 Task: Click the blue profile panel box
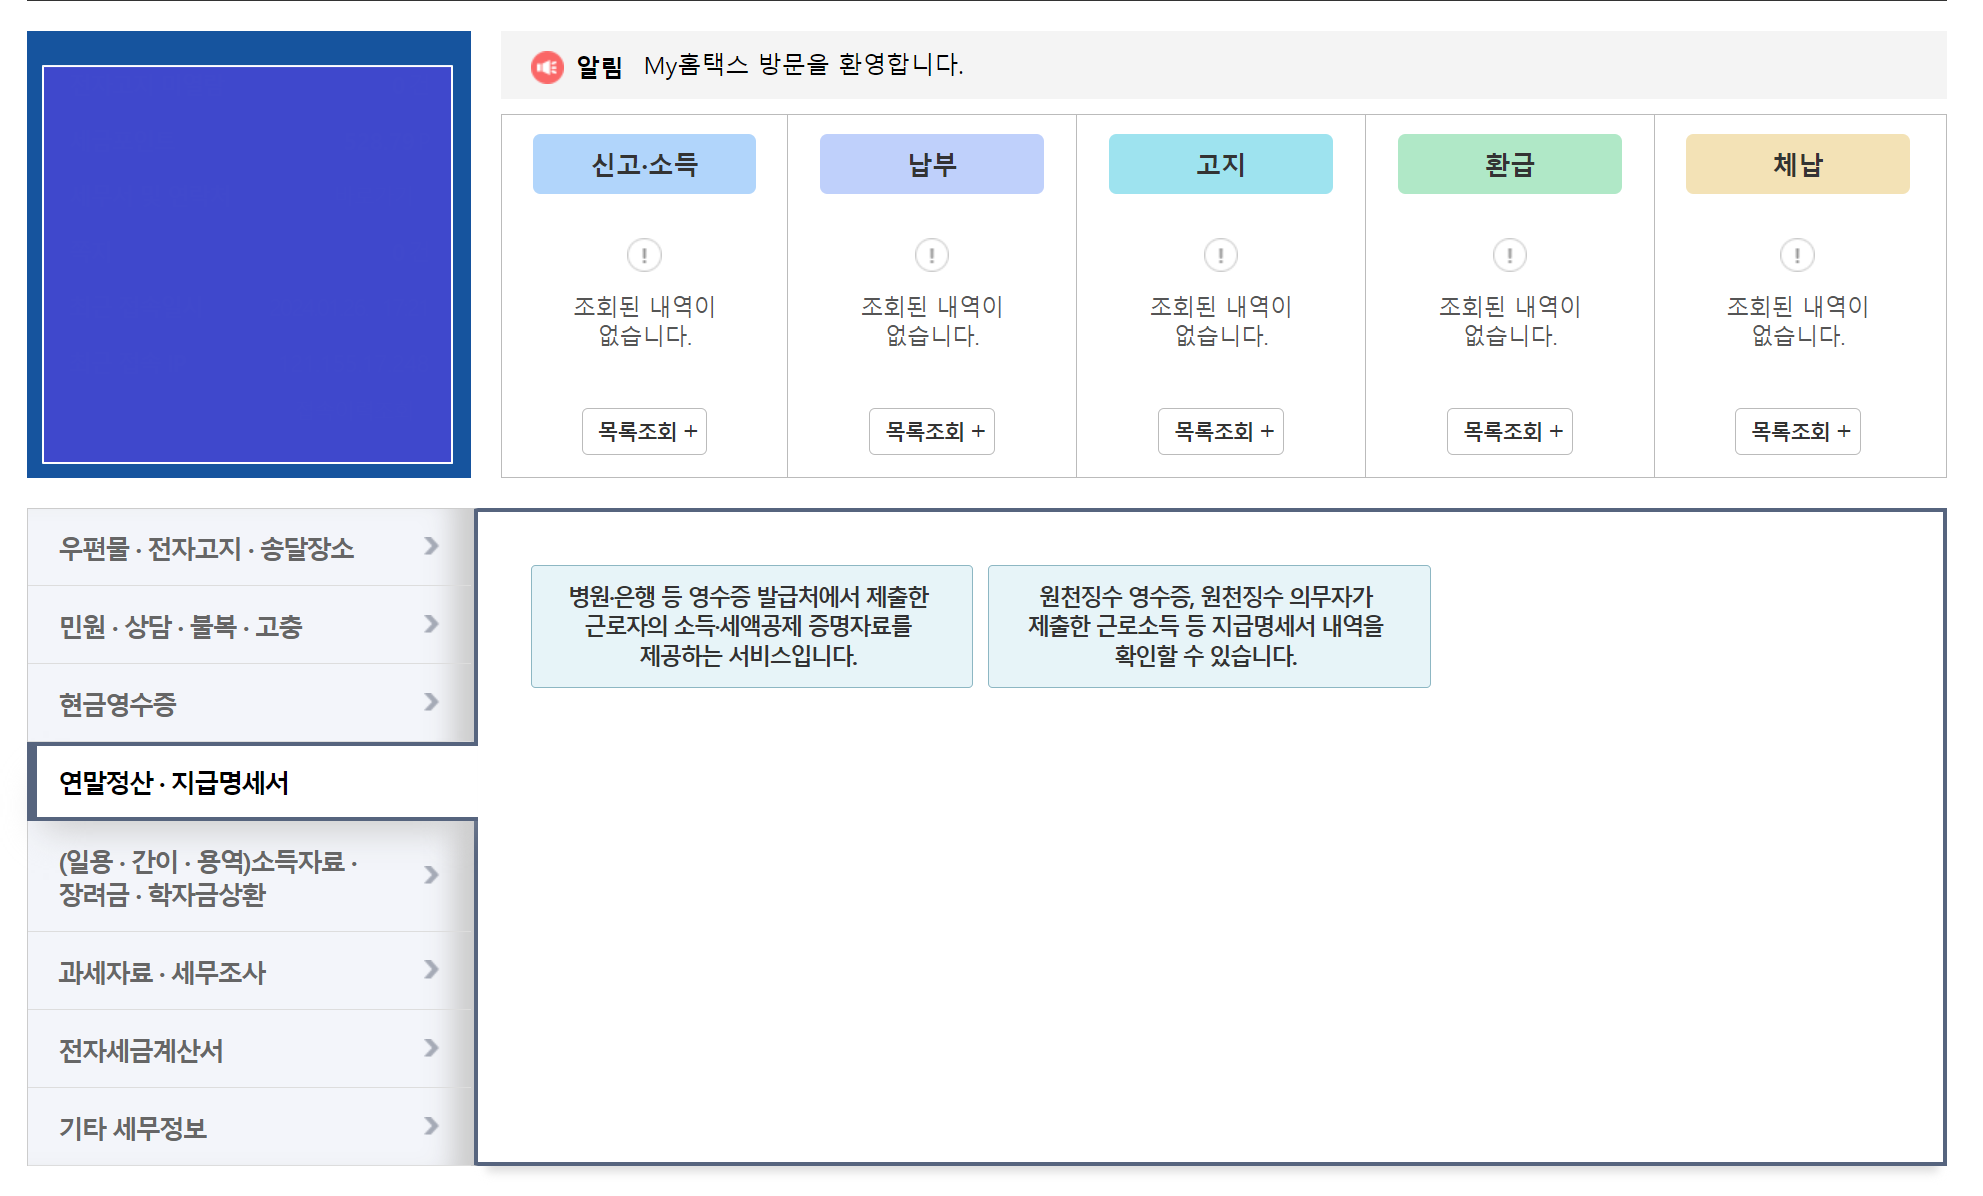[x=248, y=265]
